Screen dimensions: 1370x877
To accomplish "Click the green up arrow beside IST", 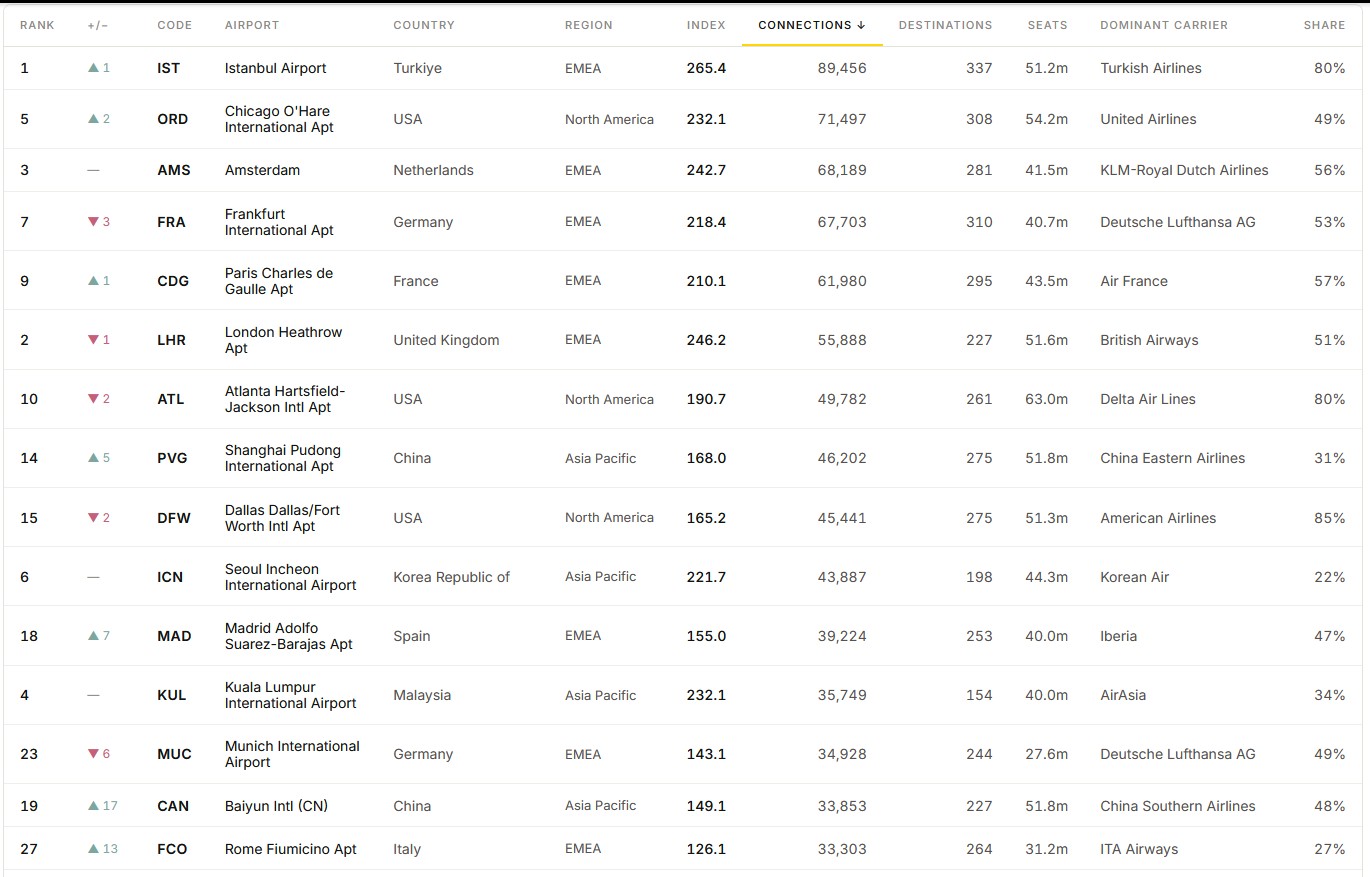I will [x=93, y=68].
